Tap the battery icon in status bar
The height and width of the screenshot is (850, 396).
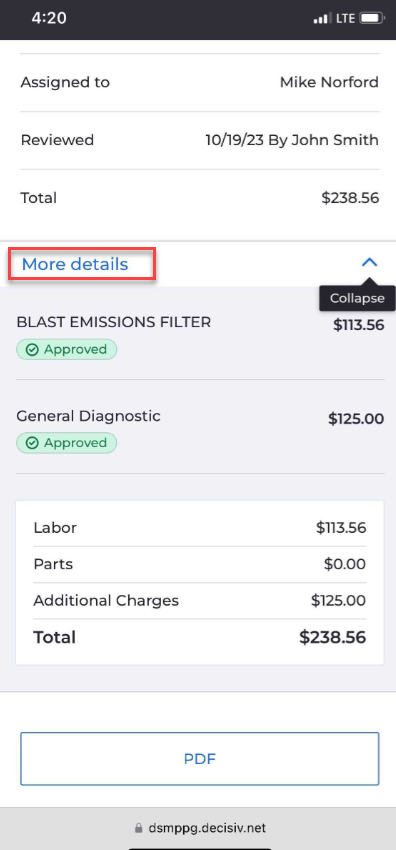click(372, 18)
